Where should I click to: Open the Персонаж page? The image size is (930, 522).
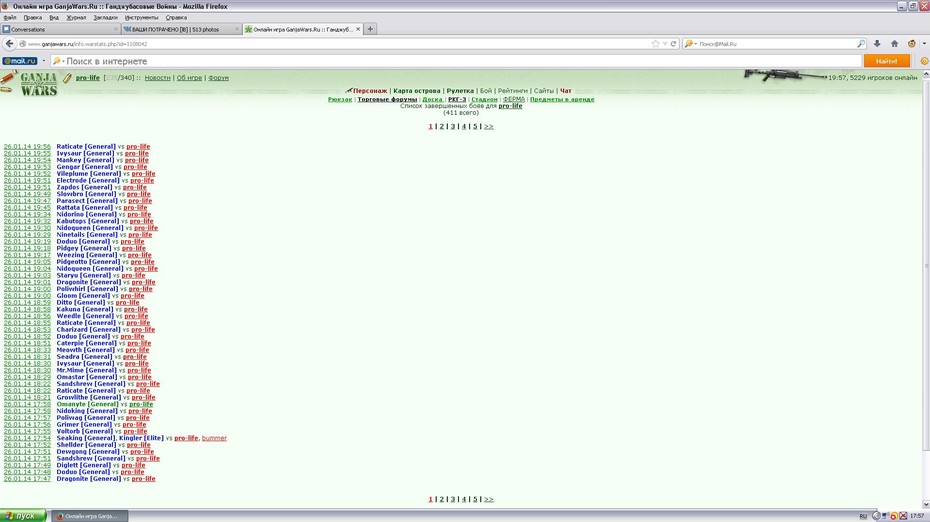click(x=370, y=91)
